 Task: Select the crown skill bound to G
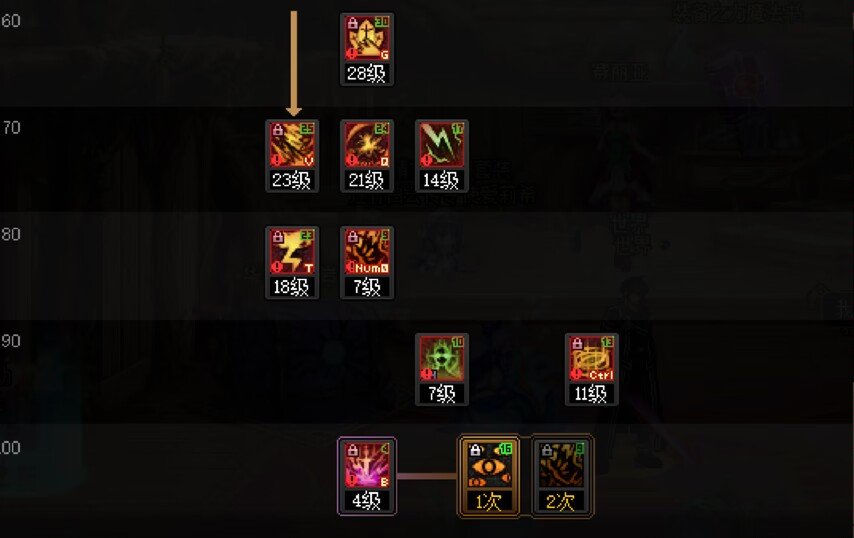[367, 39]
